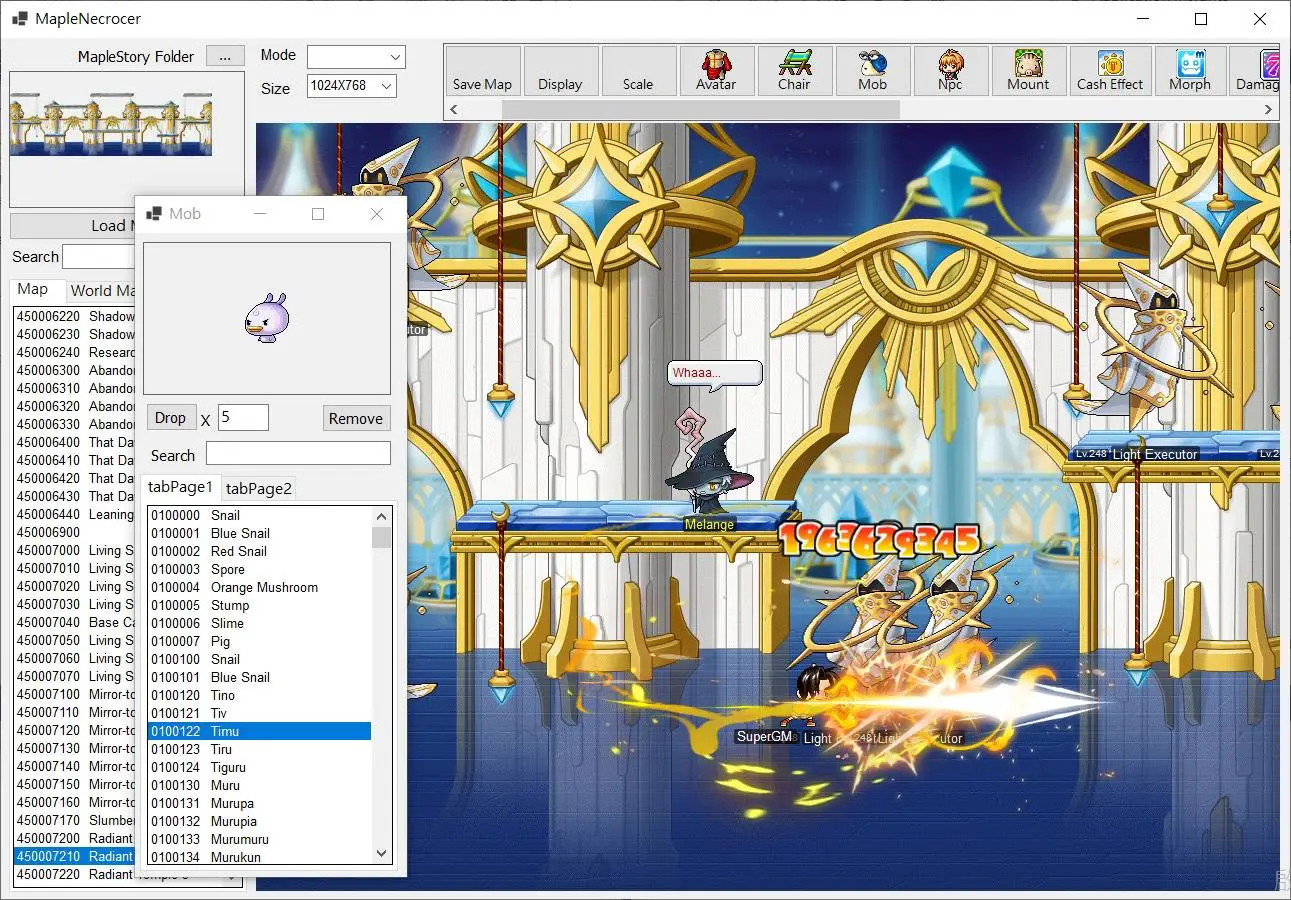Select mob 0100002 Red Snail
The height and width of the screenshot is (900, 1291).
[259, 551]
